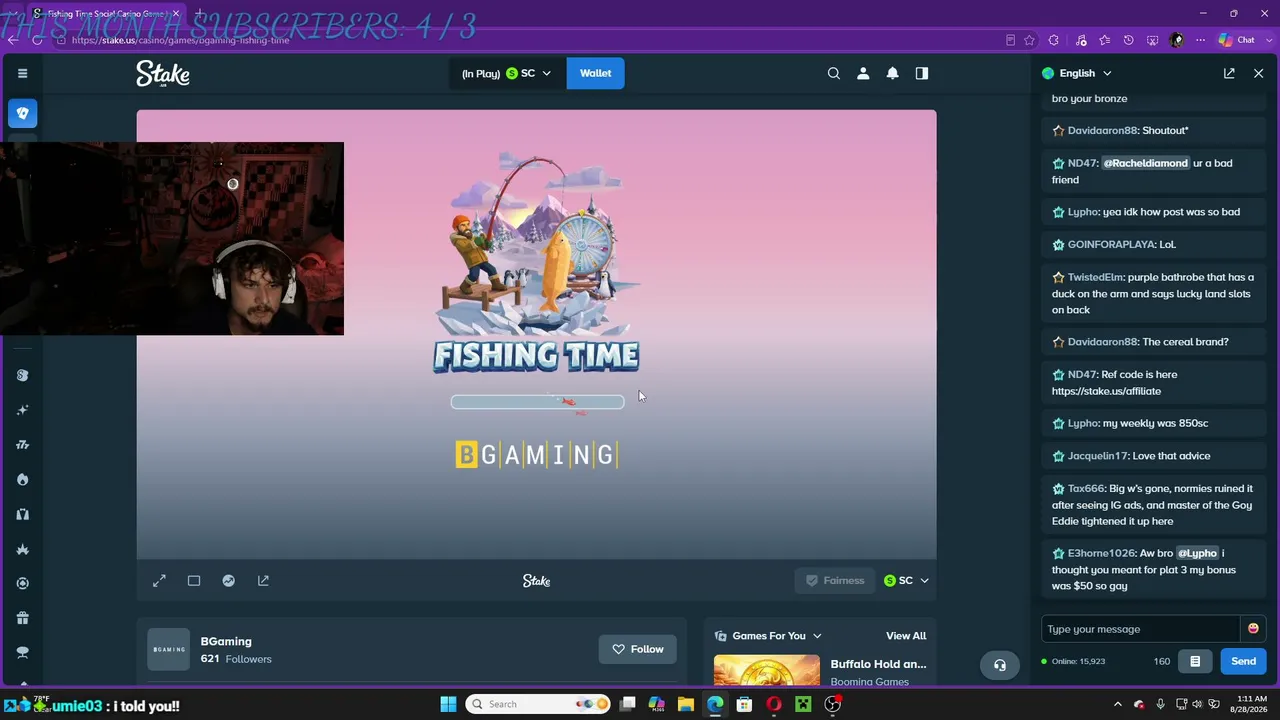Open the shield icon in left sidebar

[x=22, y=113]
